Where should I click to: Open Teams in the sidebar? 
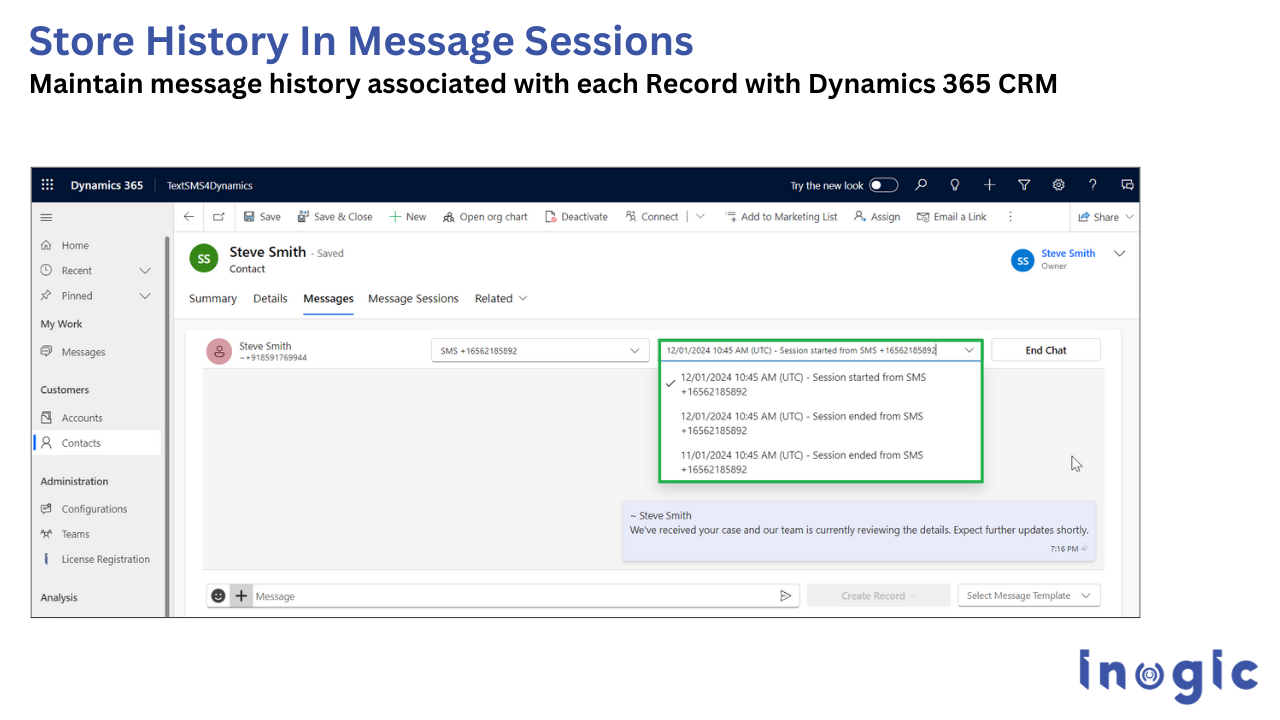click(x=75, y=534)
